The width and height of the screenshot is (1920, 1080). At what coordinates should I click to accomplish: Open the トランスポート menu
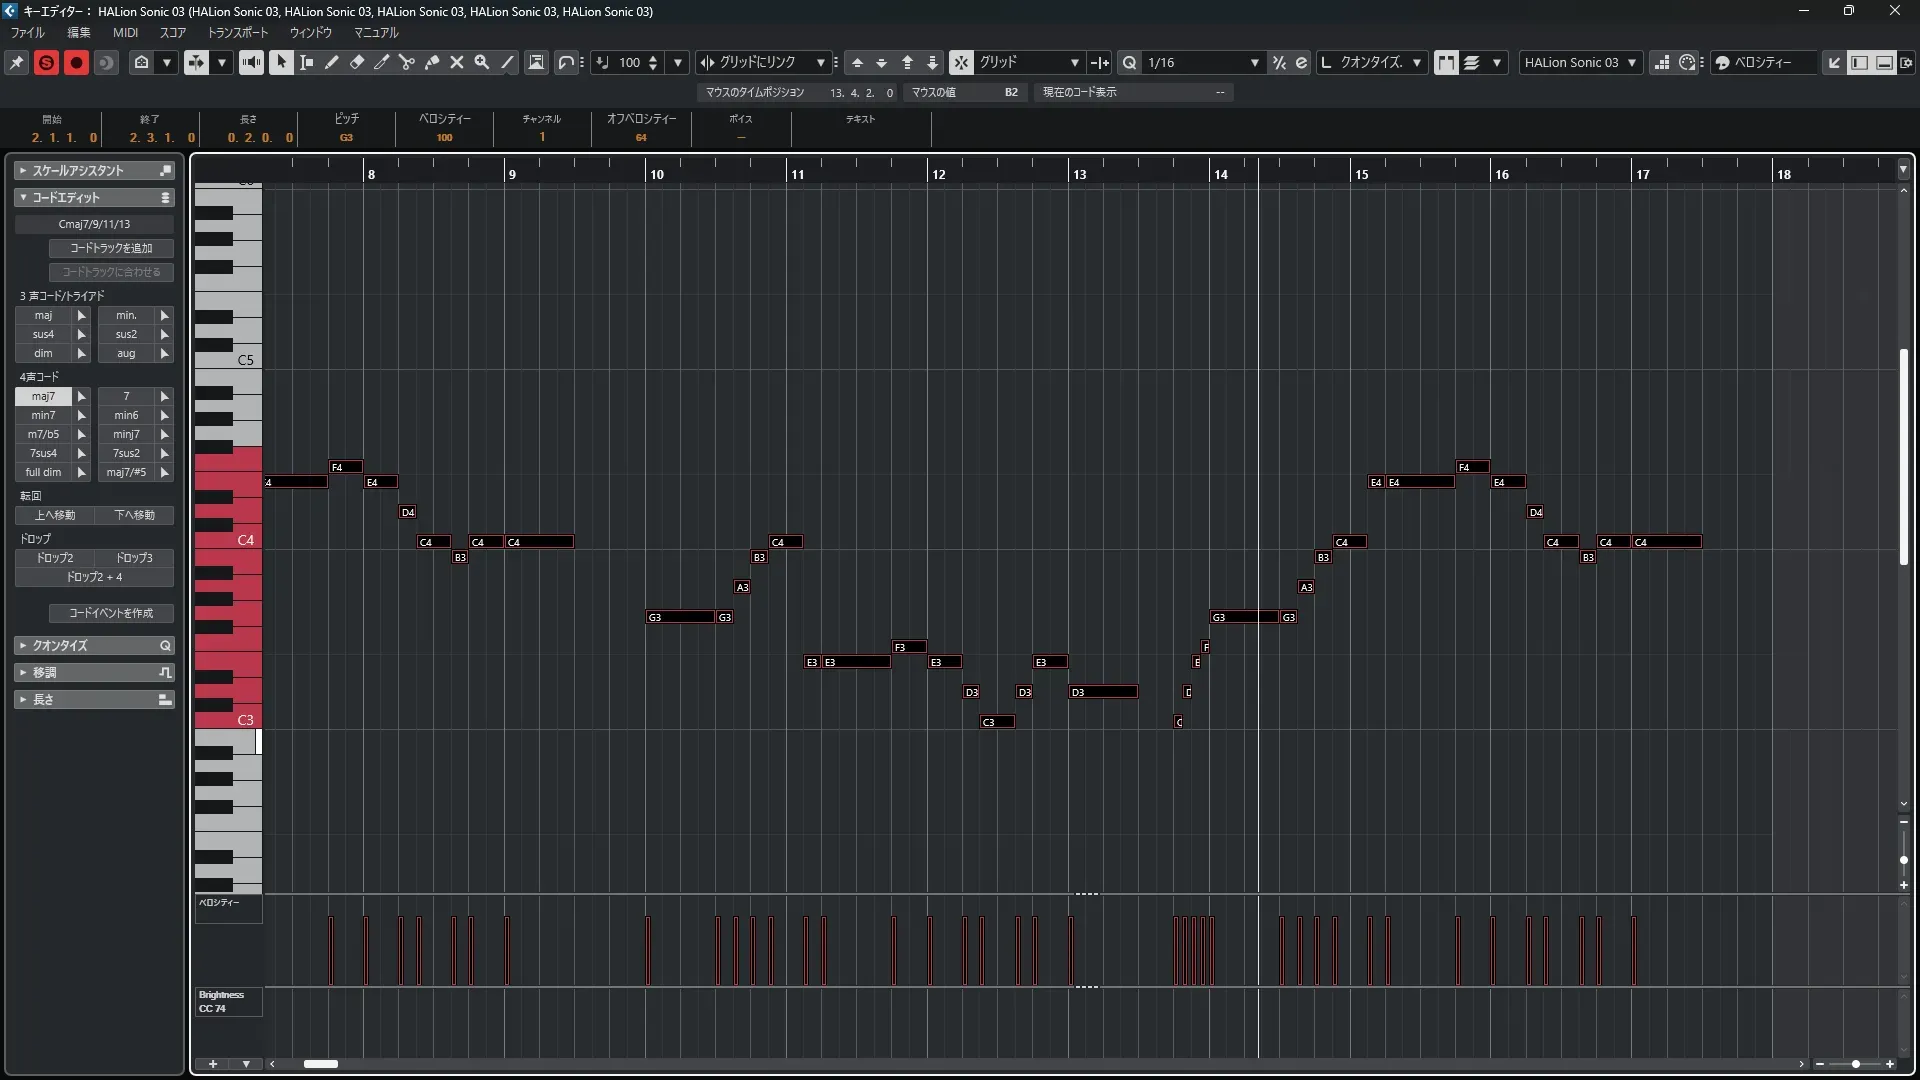click(x=238, y=32)
